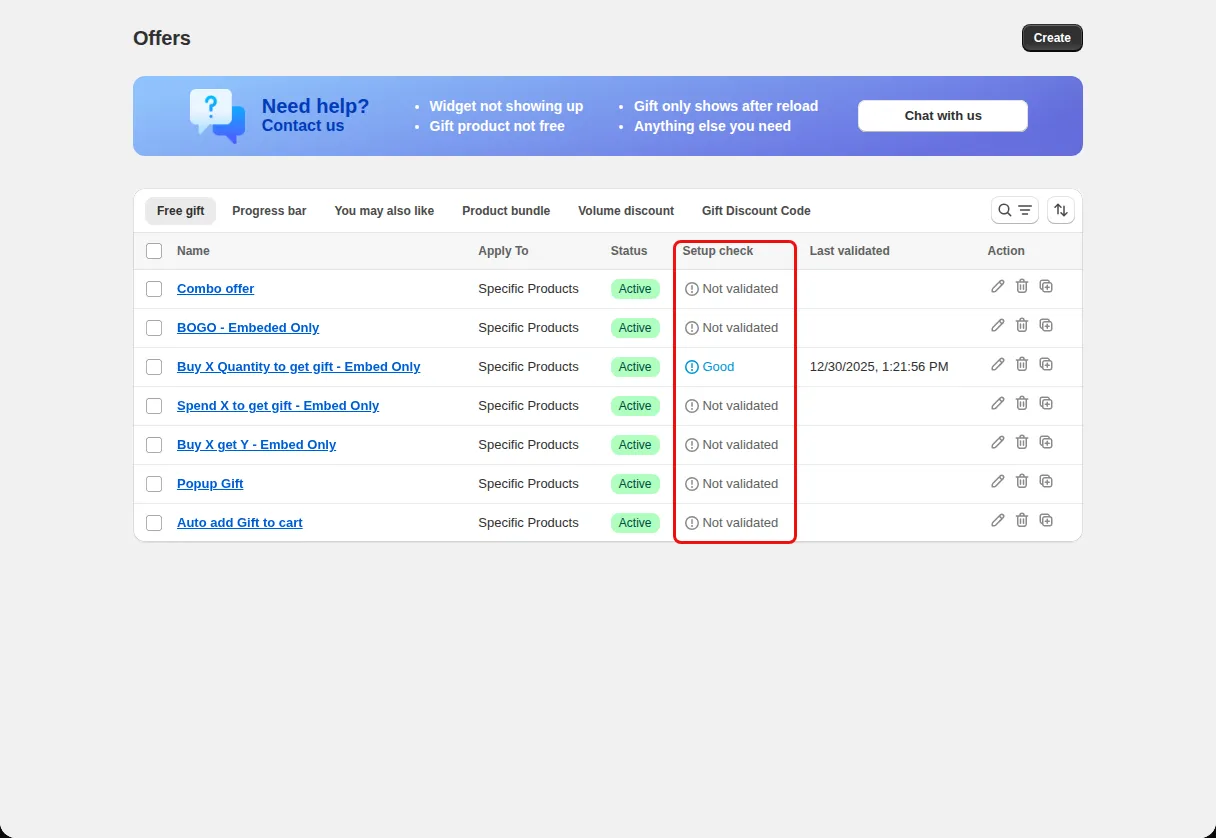Open search and filter for offers
1216x838 pixels.
(1014, 210)
